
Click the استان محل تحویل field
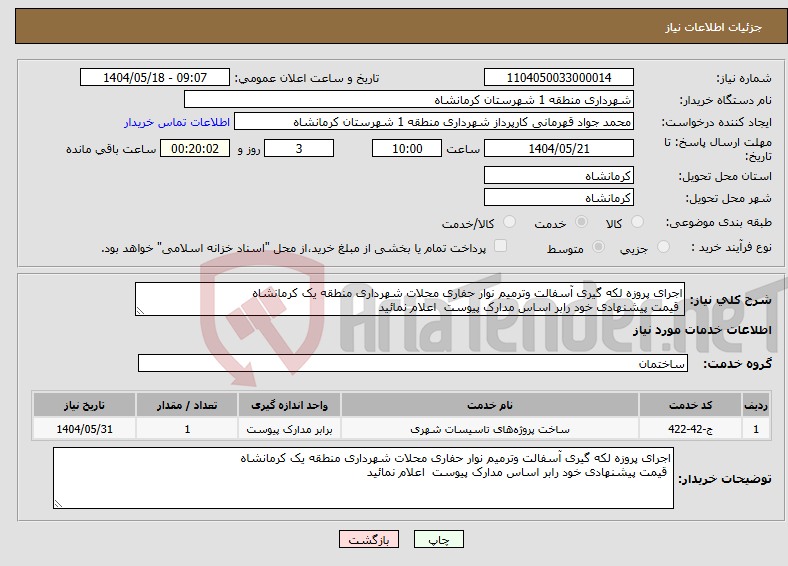pyautogui.click(x=558, y=175)
